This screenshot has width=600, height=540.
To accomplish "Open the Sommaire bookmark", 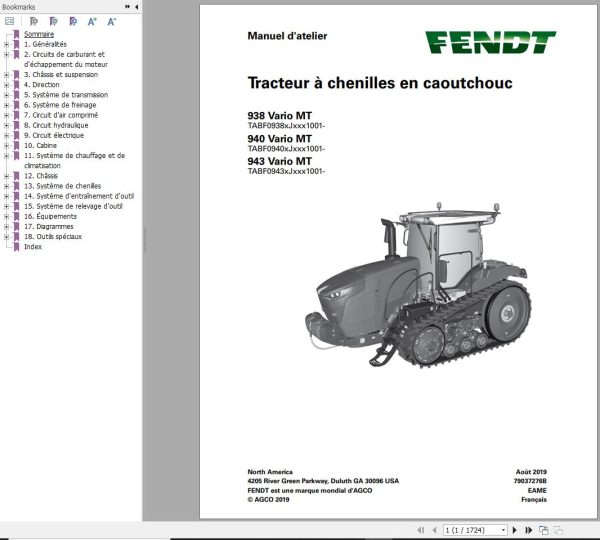I will coord(39,34).
